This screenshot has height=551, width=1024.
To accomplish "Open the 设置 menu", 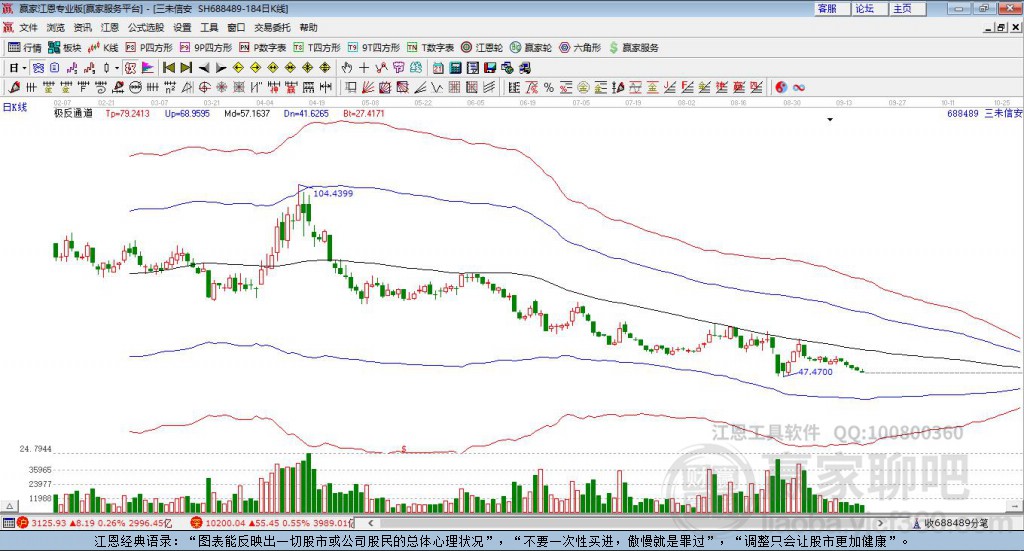I will click(182, 27).
